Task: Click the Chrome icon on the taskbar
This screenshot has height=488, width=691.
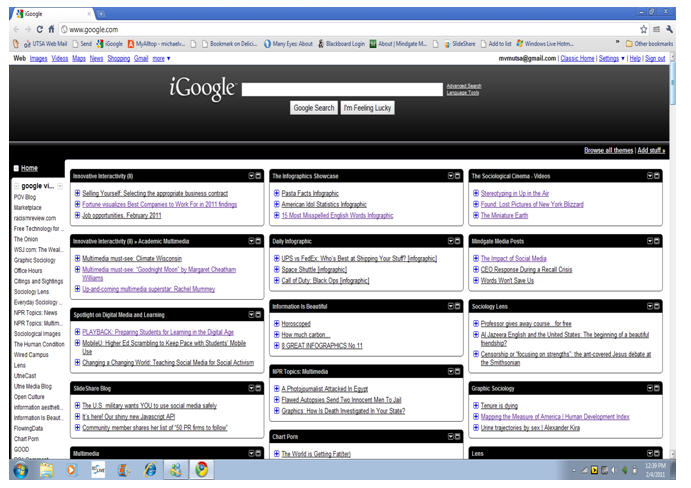Action: point(202,470)
